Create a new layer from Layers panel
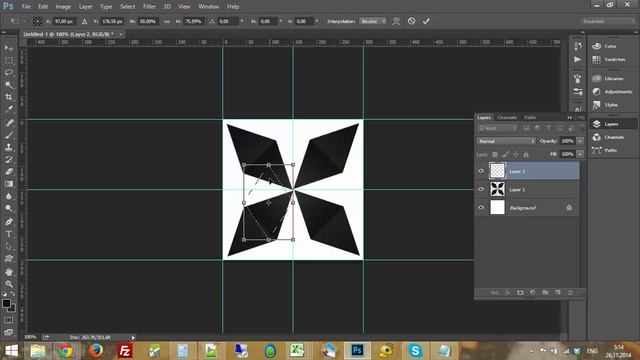 [x=558, y=292]
